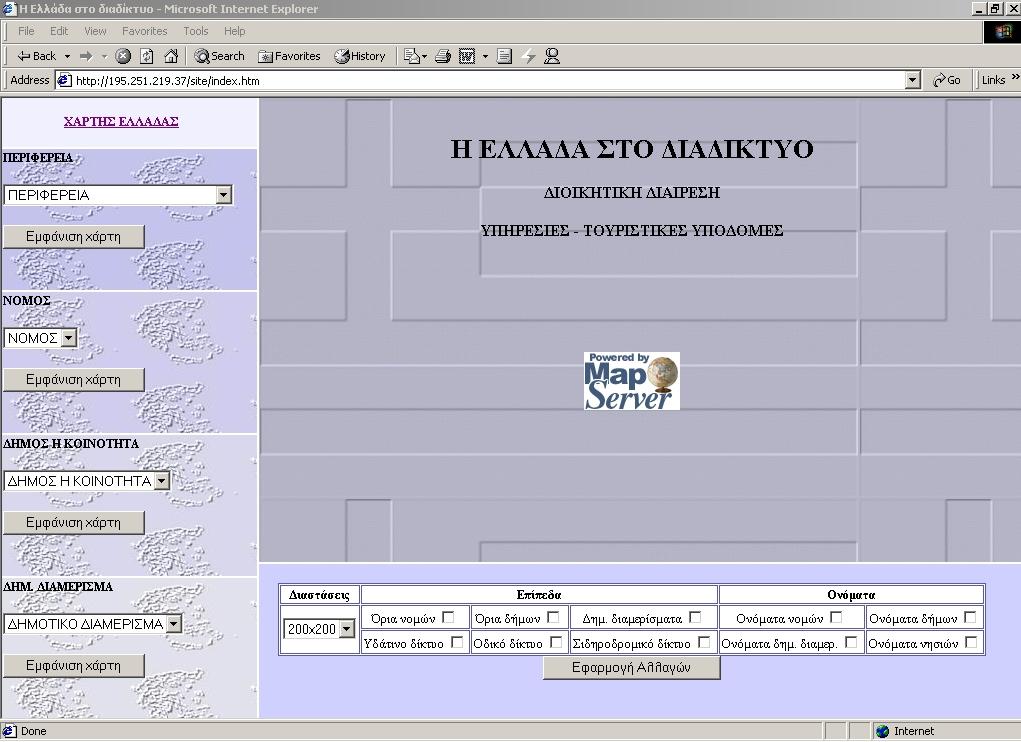Open the ΧΑΡΤΗΣ ΕΛΛΑΔΑΣ link
Viewport: 1021px width, 742px height.
pos(121,122)
